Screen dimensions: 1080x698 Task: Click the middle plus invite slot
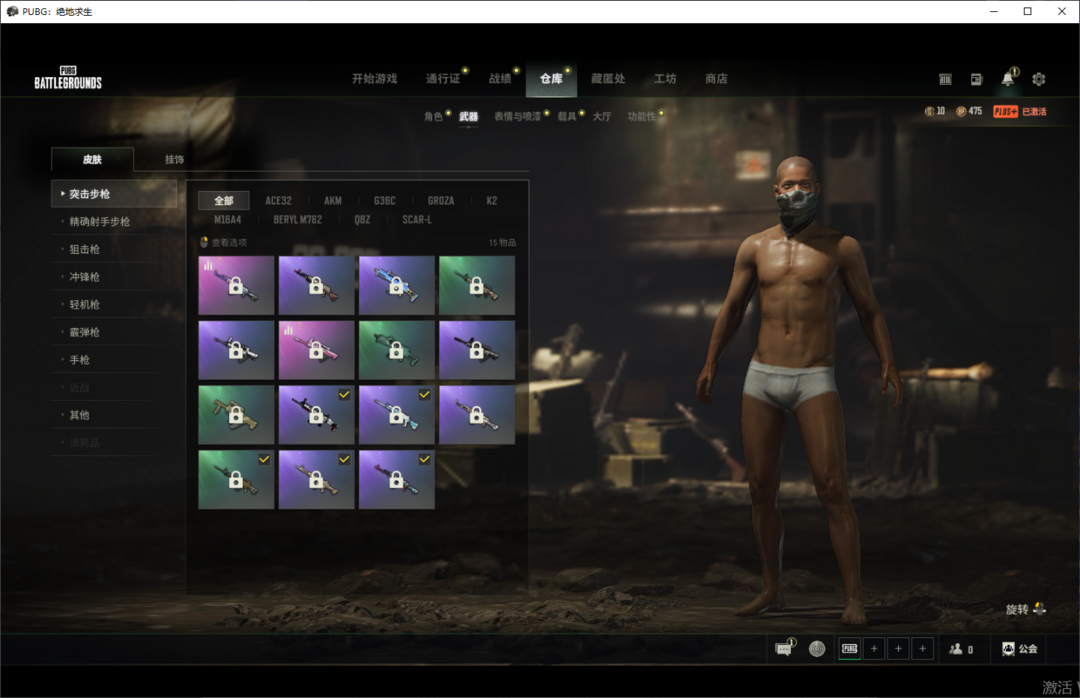(898, 648)
